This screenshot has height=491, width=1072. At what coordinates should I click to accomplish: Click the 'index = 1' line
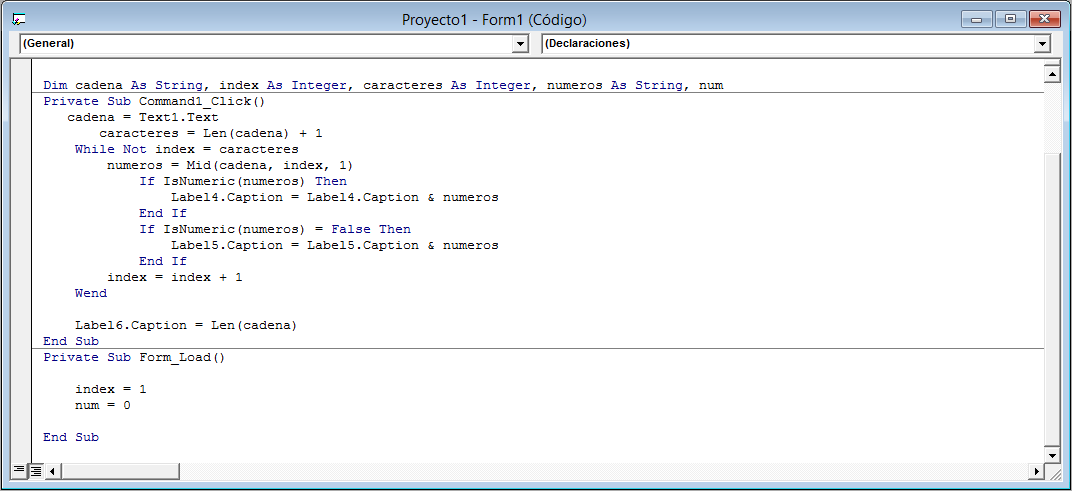111,390
